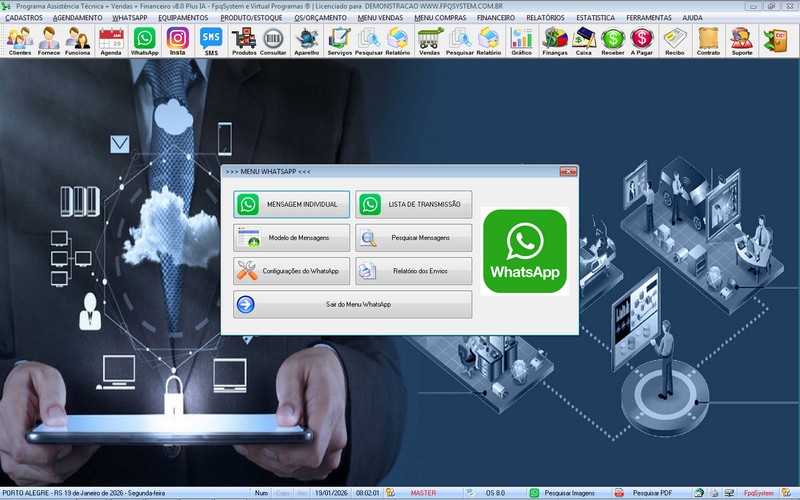
Task: Open the OS/ORÇAMENTO menu
Action: [320, 18]
